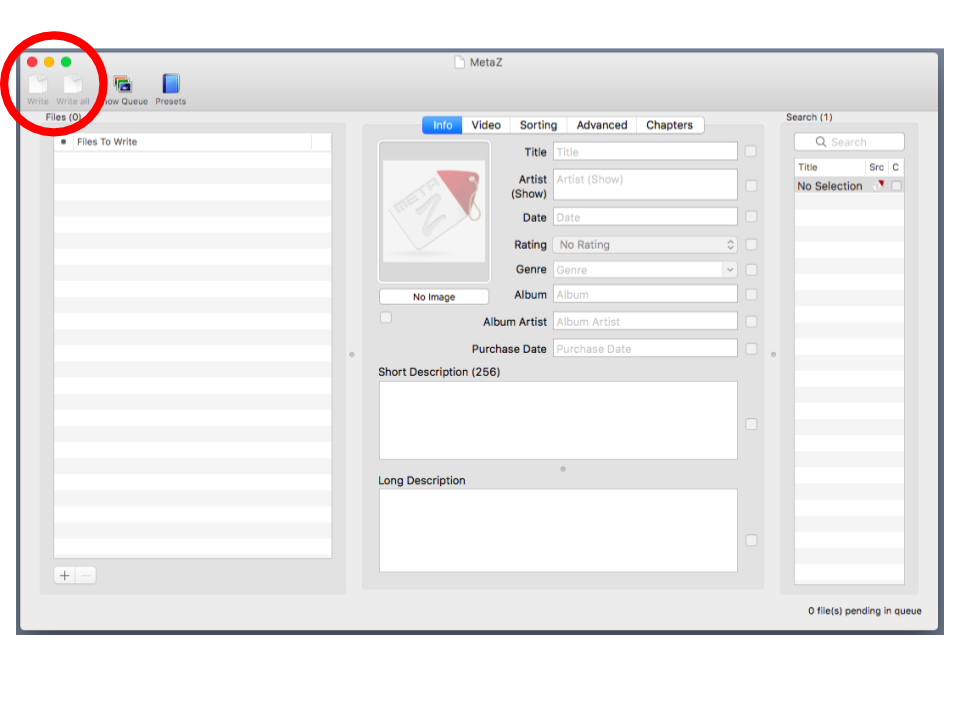Click the search magnifier icon
This screenshot has height=720, width=960.
tap(822, 142)
